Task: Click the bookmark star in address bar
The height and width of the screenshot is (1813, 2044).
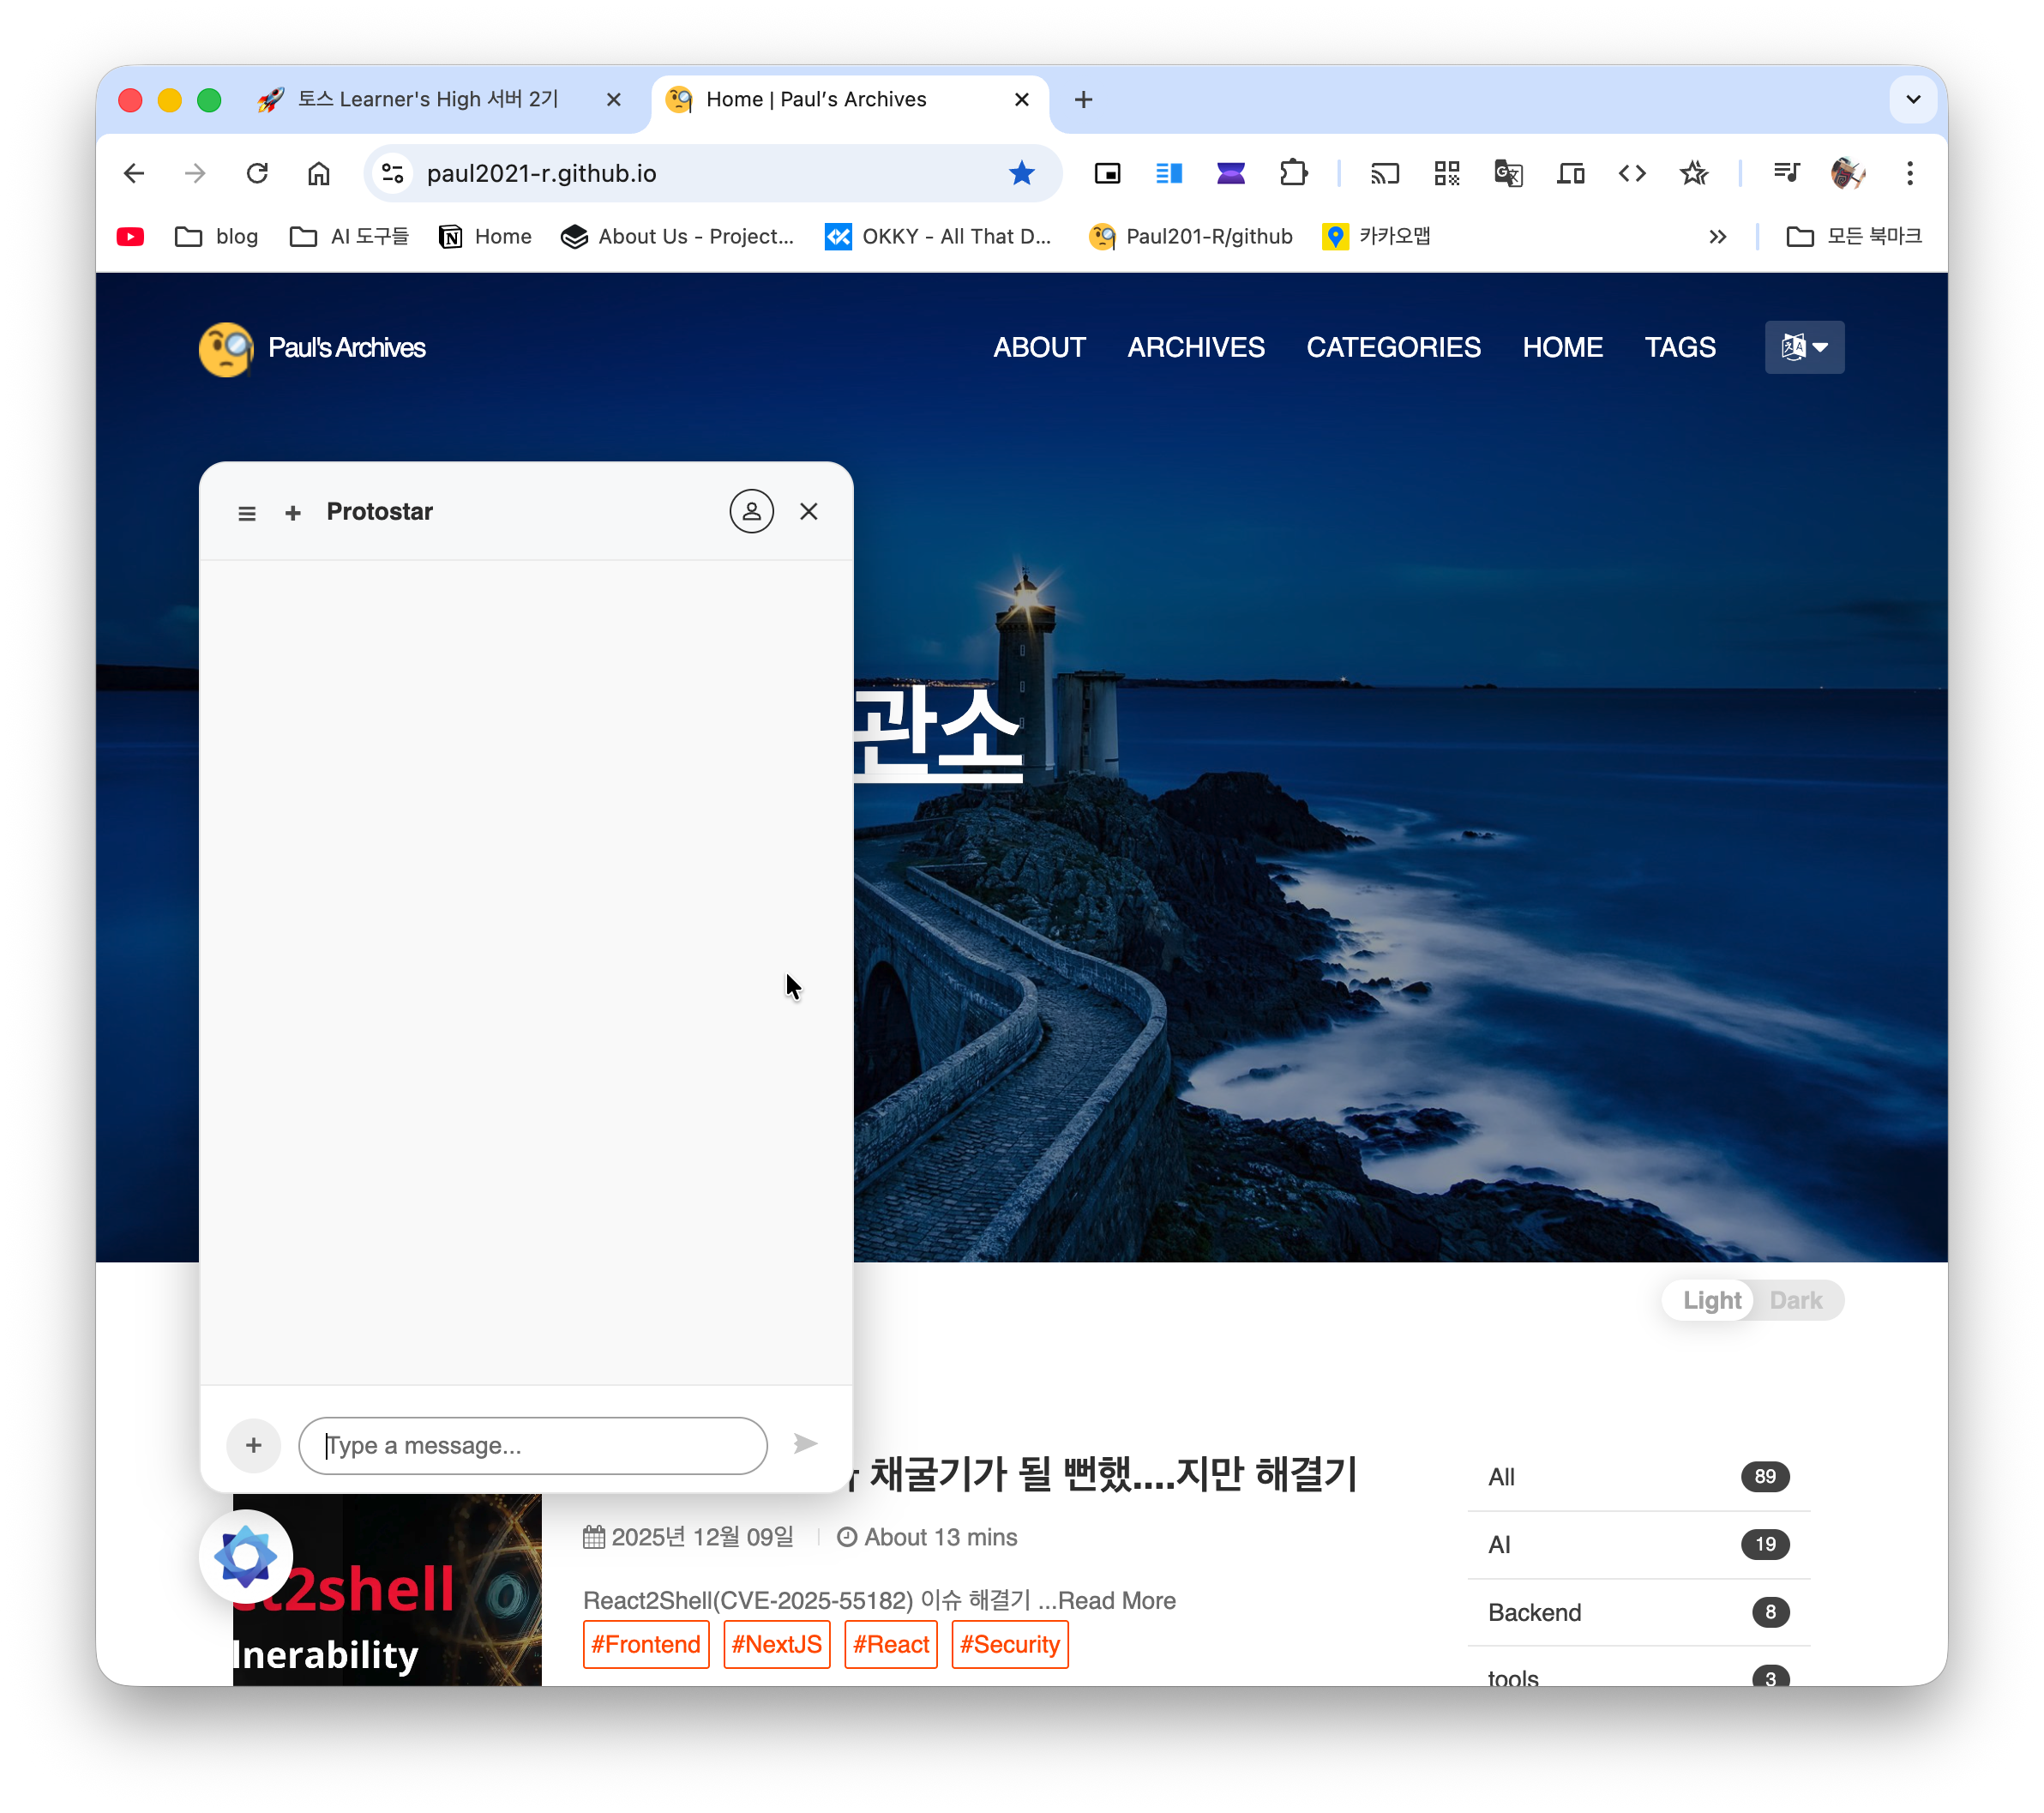Action: 1021,174
